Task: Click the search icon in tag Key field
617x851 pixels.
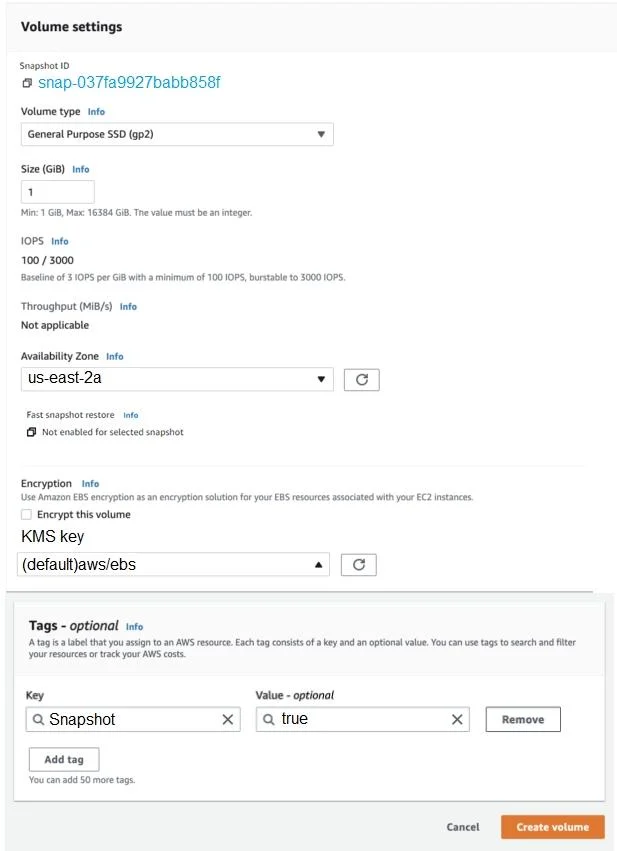Action: [38, 720]
